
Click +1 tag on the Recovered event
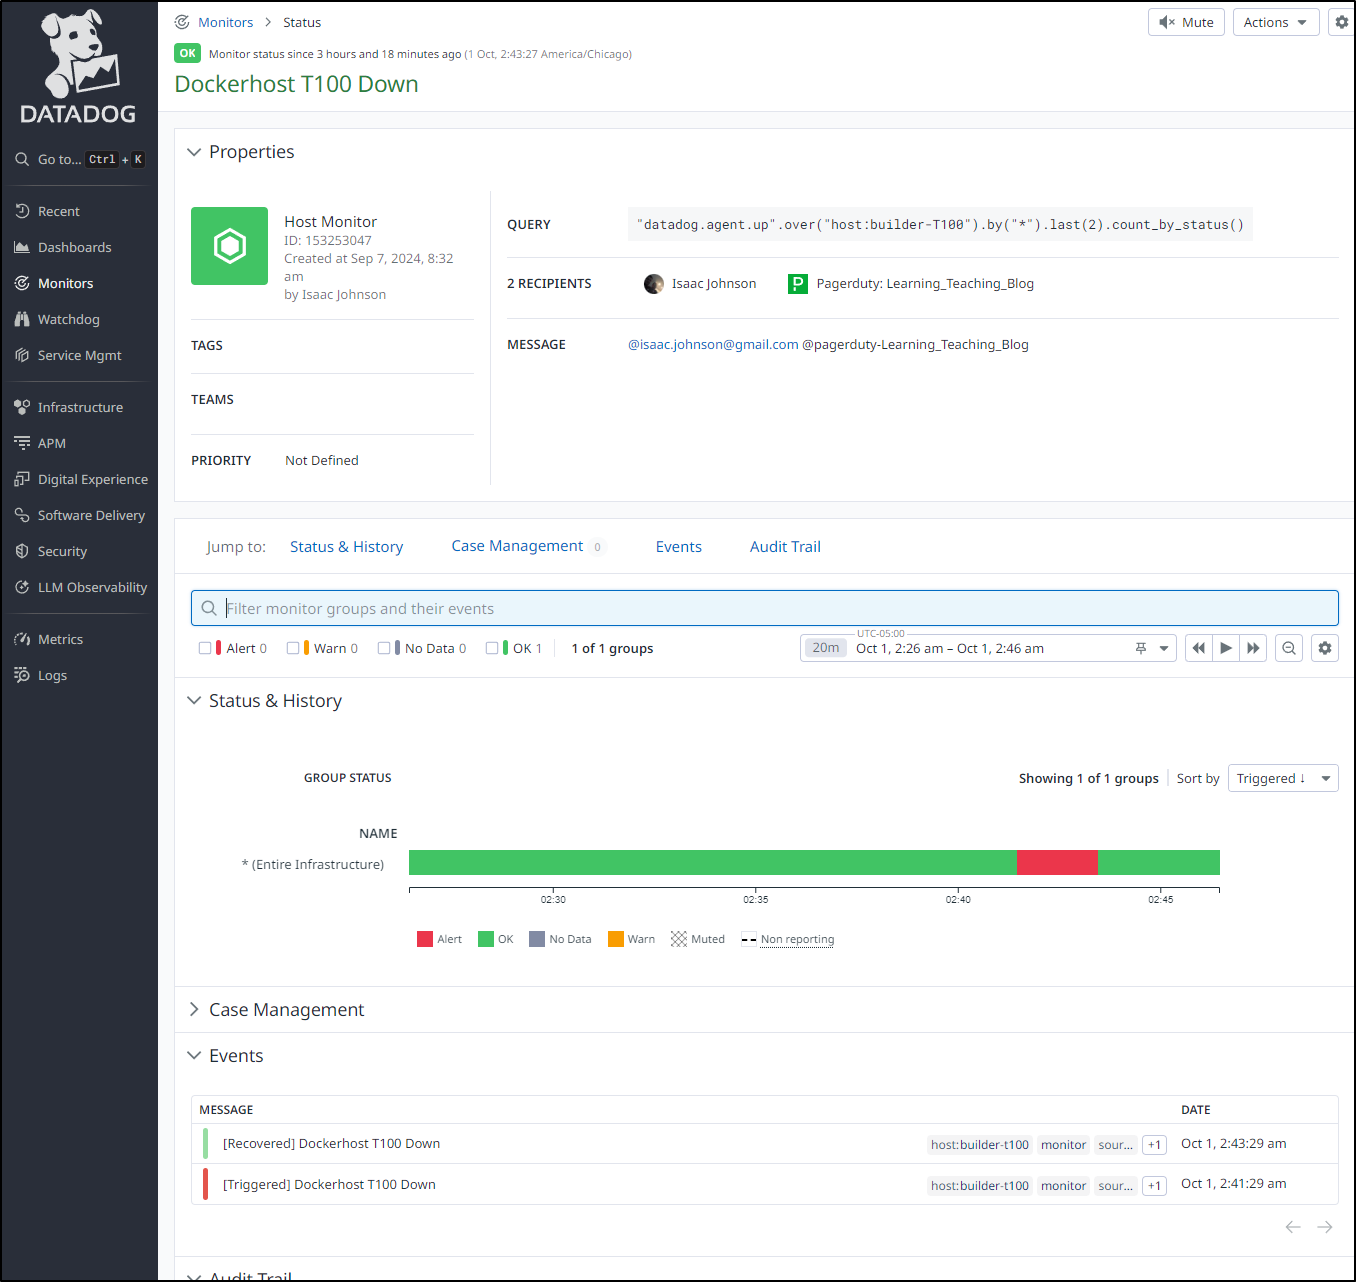pos(1155,1145)
